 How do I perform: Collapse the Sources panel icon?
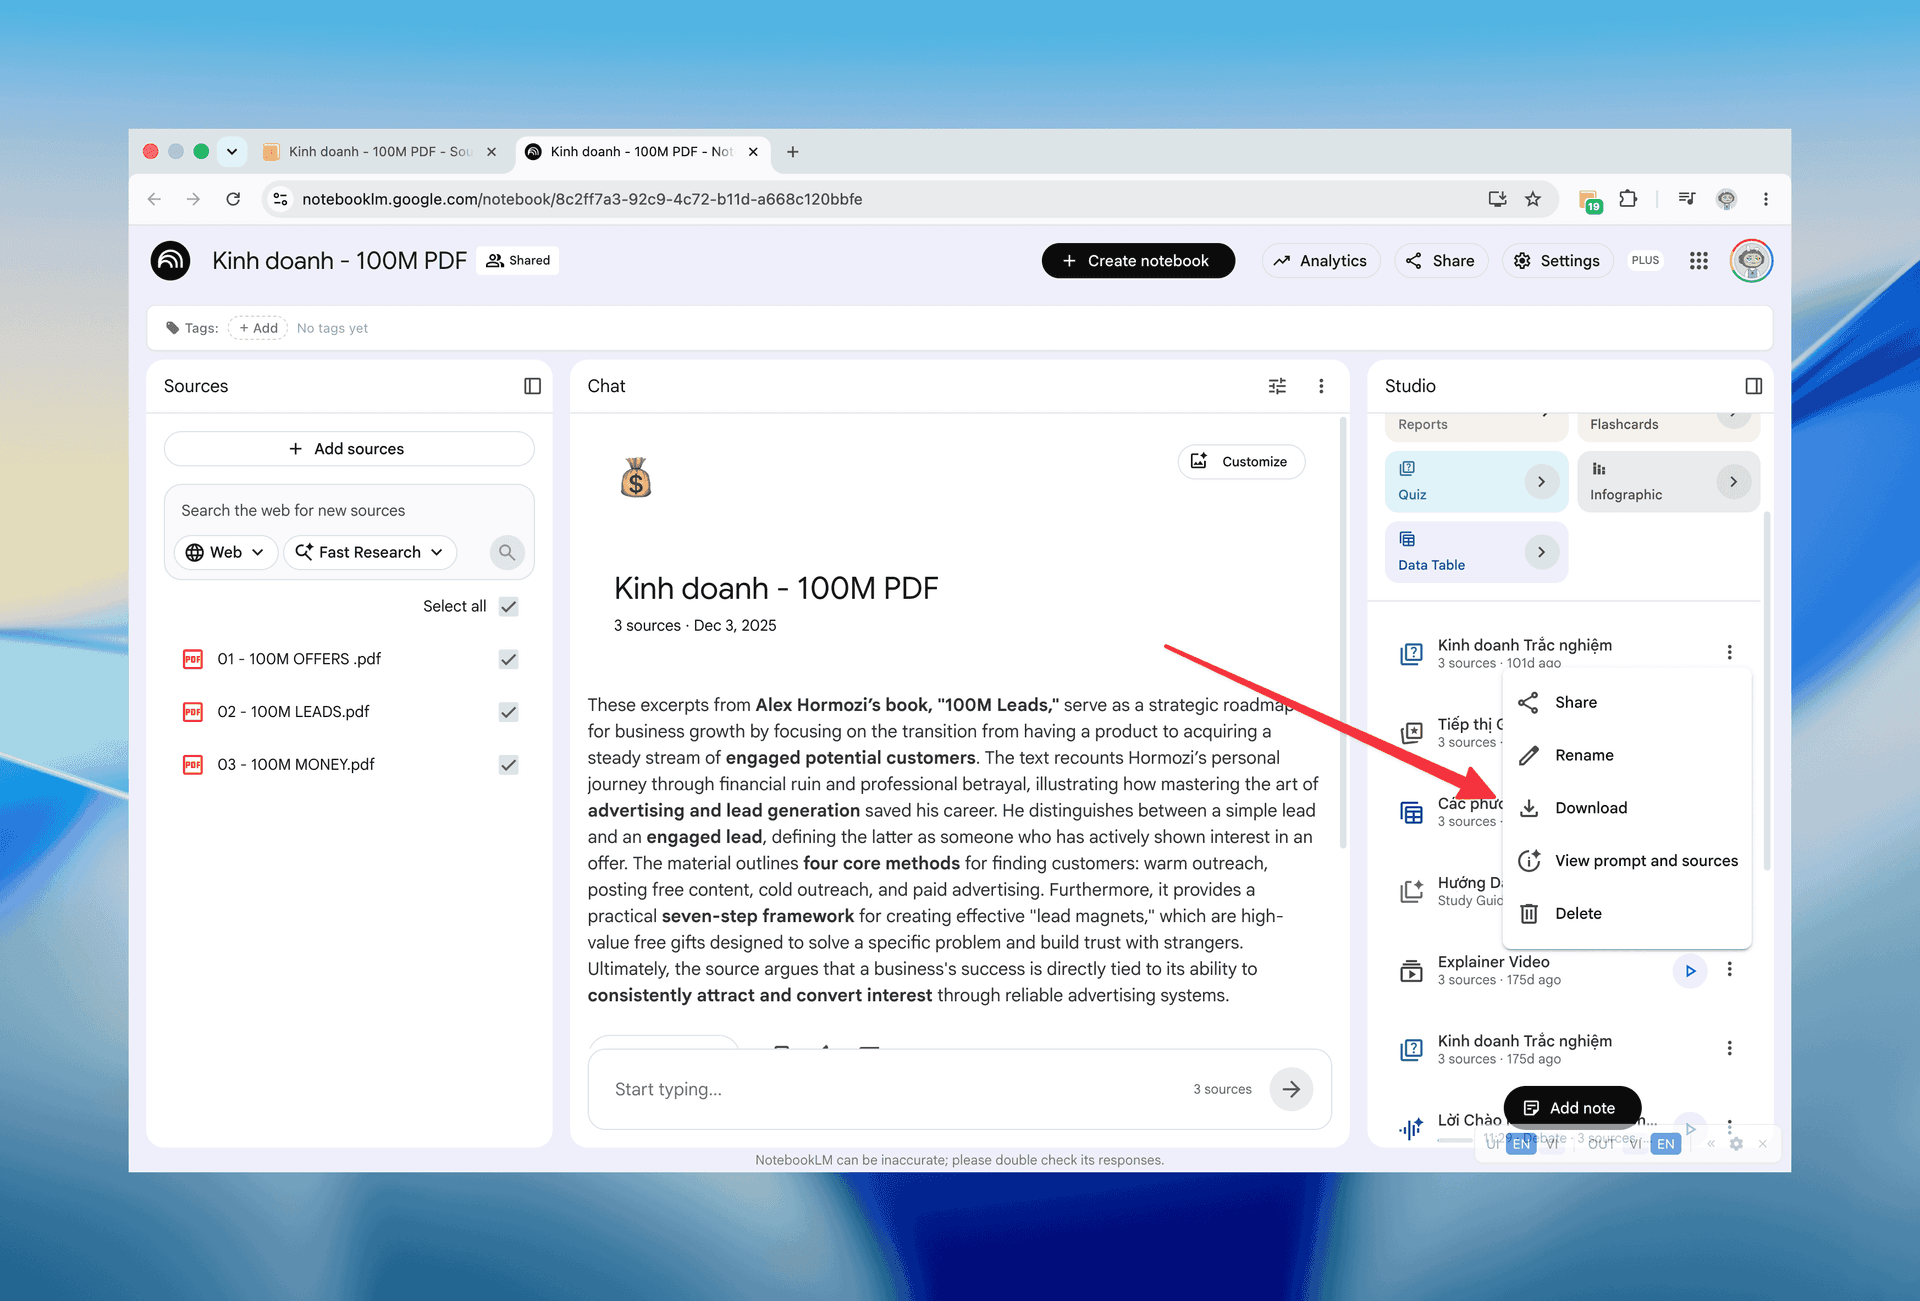(x=533, y=386)
